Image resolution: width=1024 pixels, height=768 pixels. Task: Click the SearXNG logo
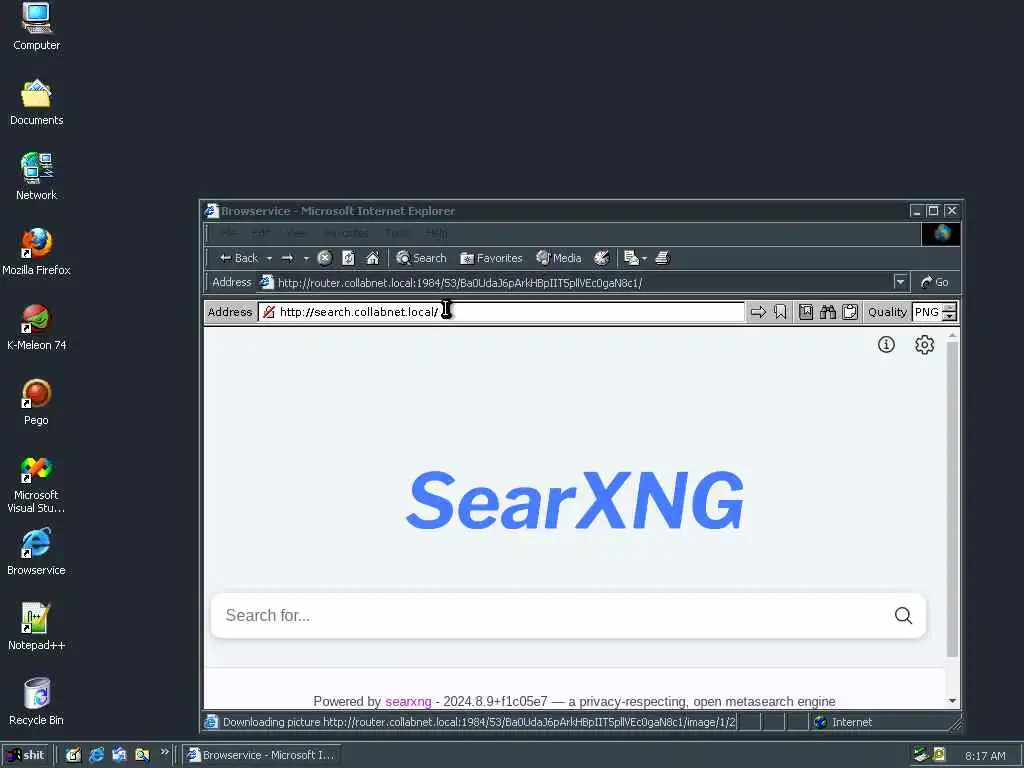click(x=575, y=500)
